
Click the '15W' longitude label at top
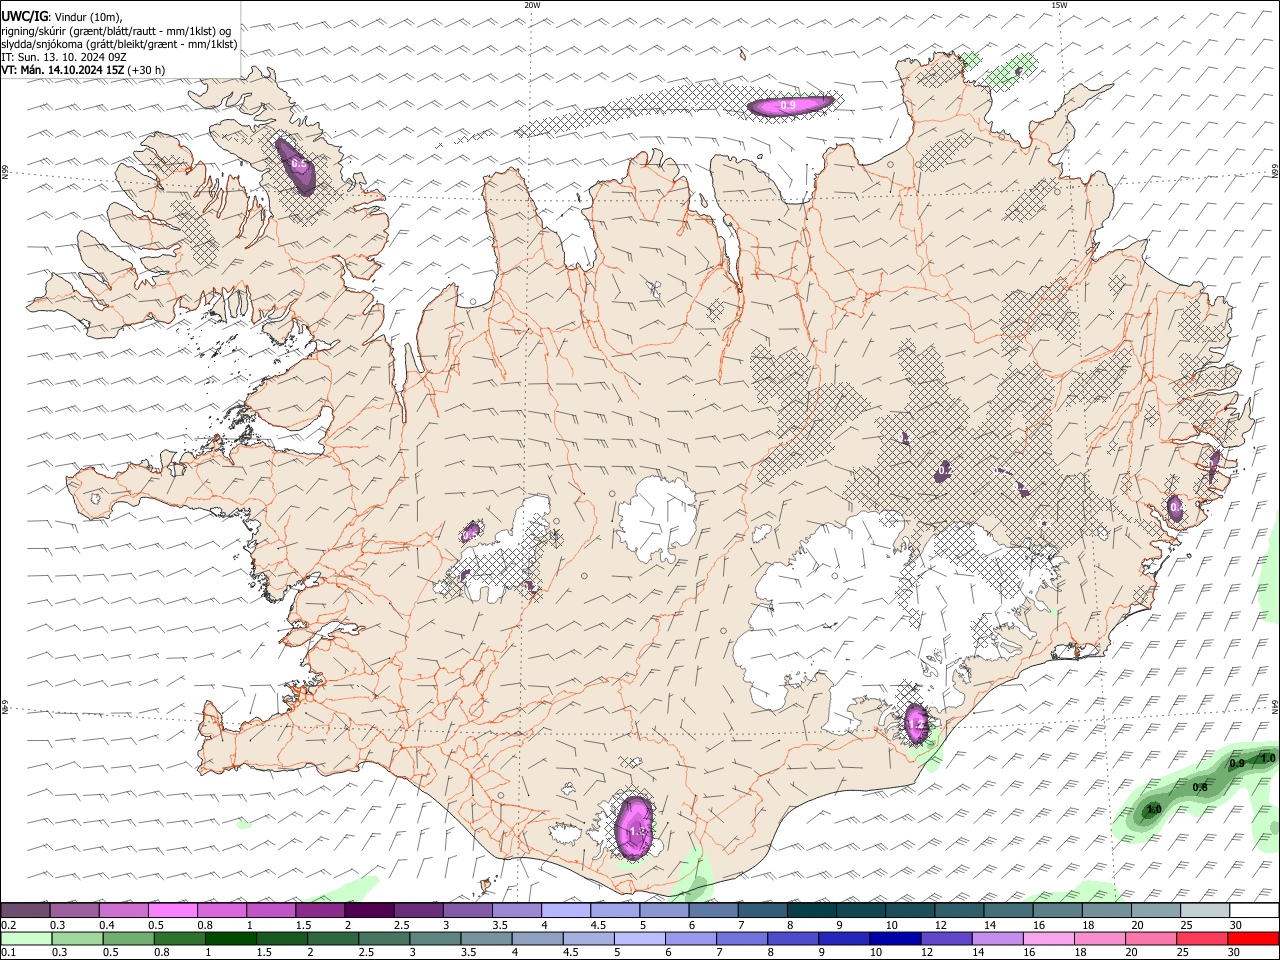1059,5
